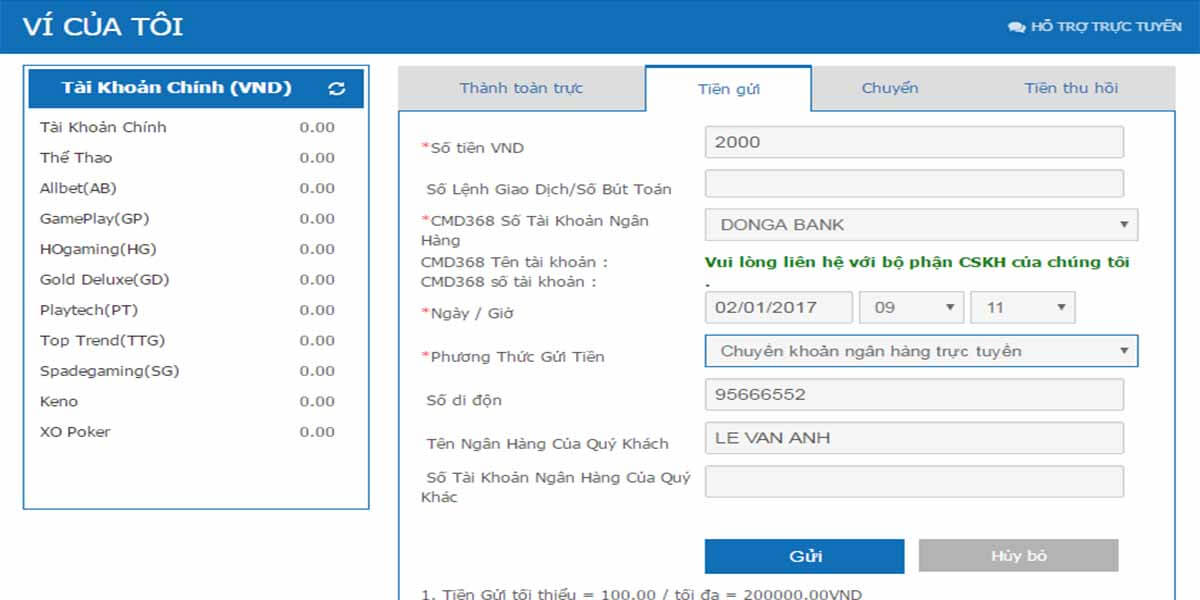Click the GamePlay(GP) wallet entry
This screenshot has height=600, width=1200.
pos(188,219)
